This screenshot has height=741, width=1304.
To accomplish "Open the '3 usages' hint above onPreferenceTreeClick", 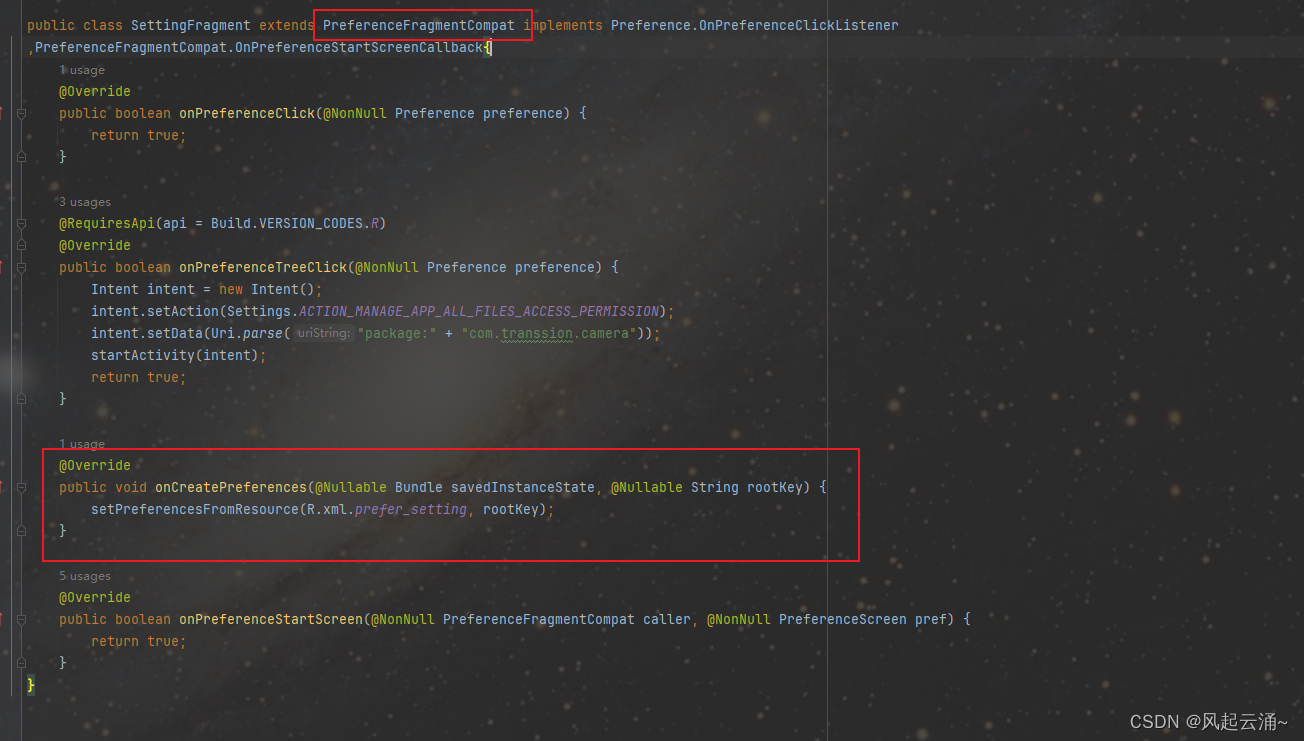I will (85, 201).
